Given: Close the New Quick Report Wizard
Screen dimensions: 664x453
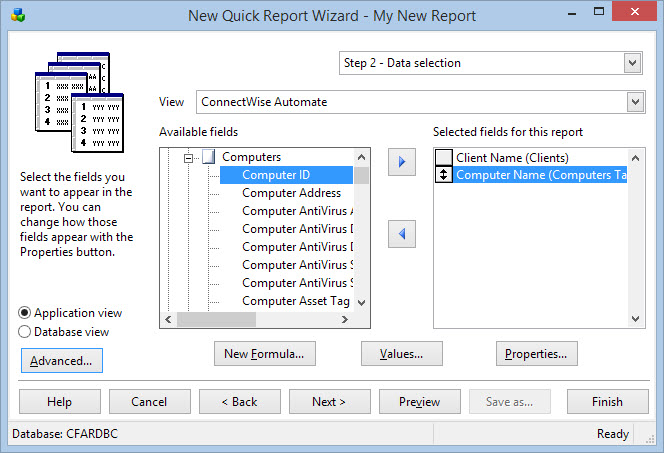Looking at the screenshot, I should (634, 11).
